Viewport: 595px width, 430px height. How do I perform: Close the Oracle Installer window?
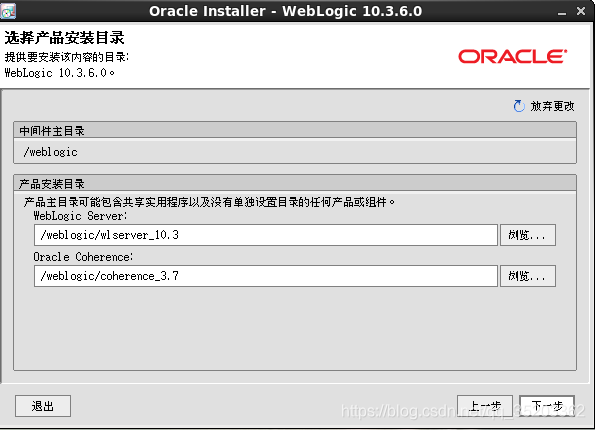coord(581,11)
